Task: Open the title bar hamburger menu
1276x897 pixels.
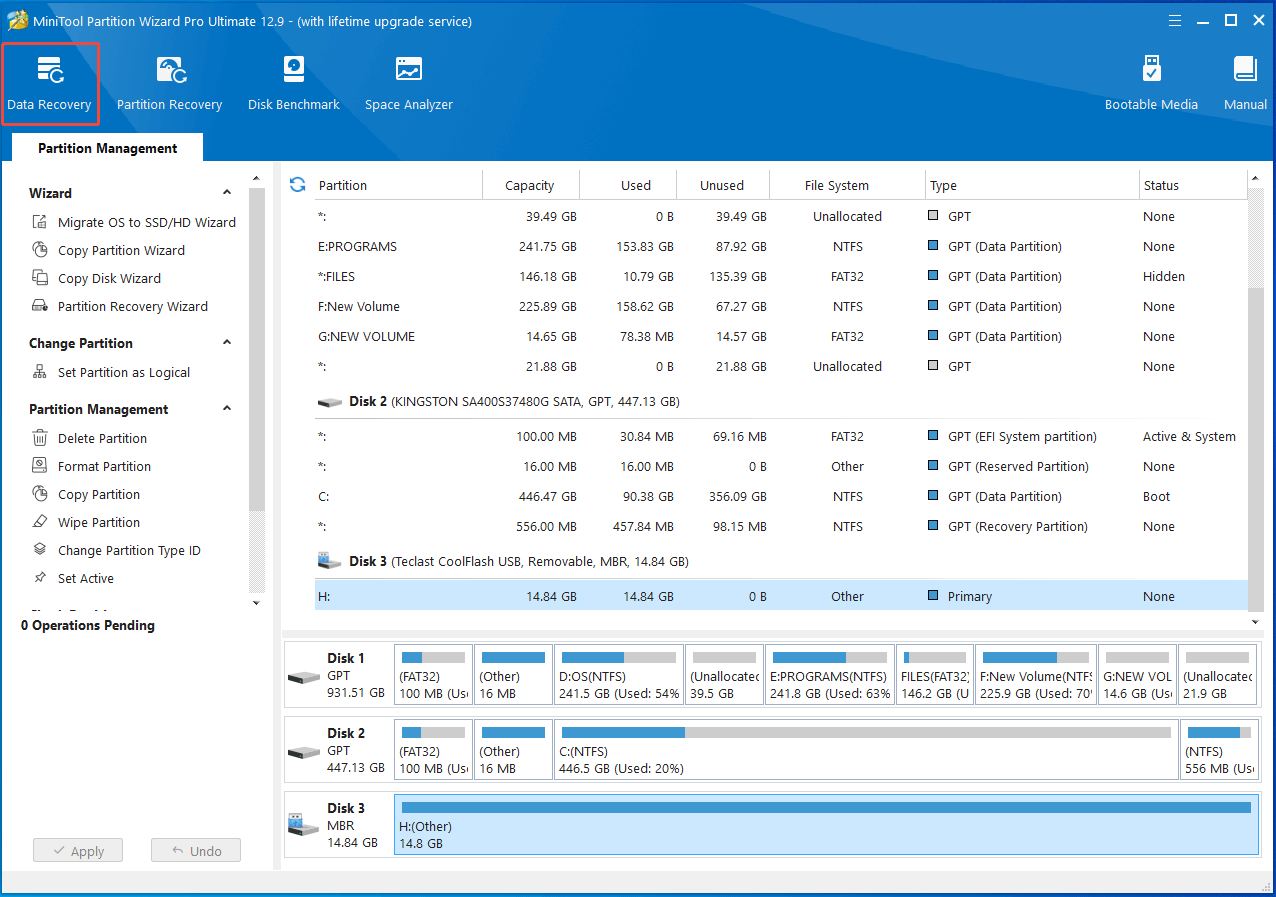Action: click(x=1175, y=20)
